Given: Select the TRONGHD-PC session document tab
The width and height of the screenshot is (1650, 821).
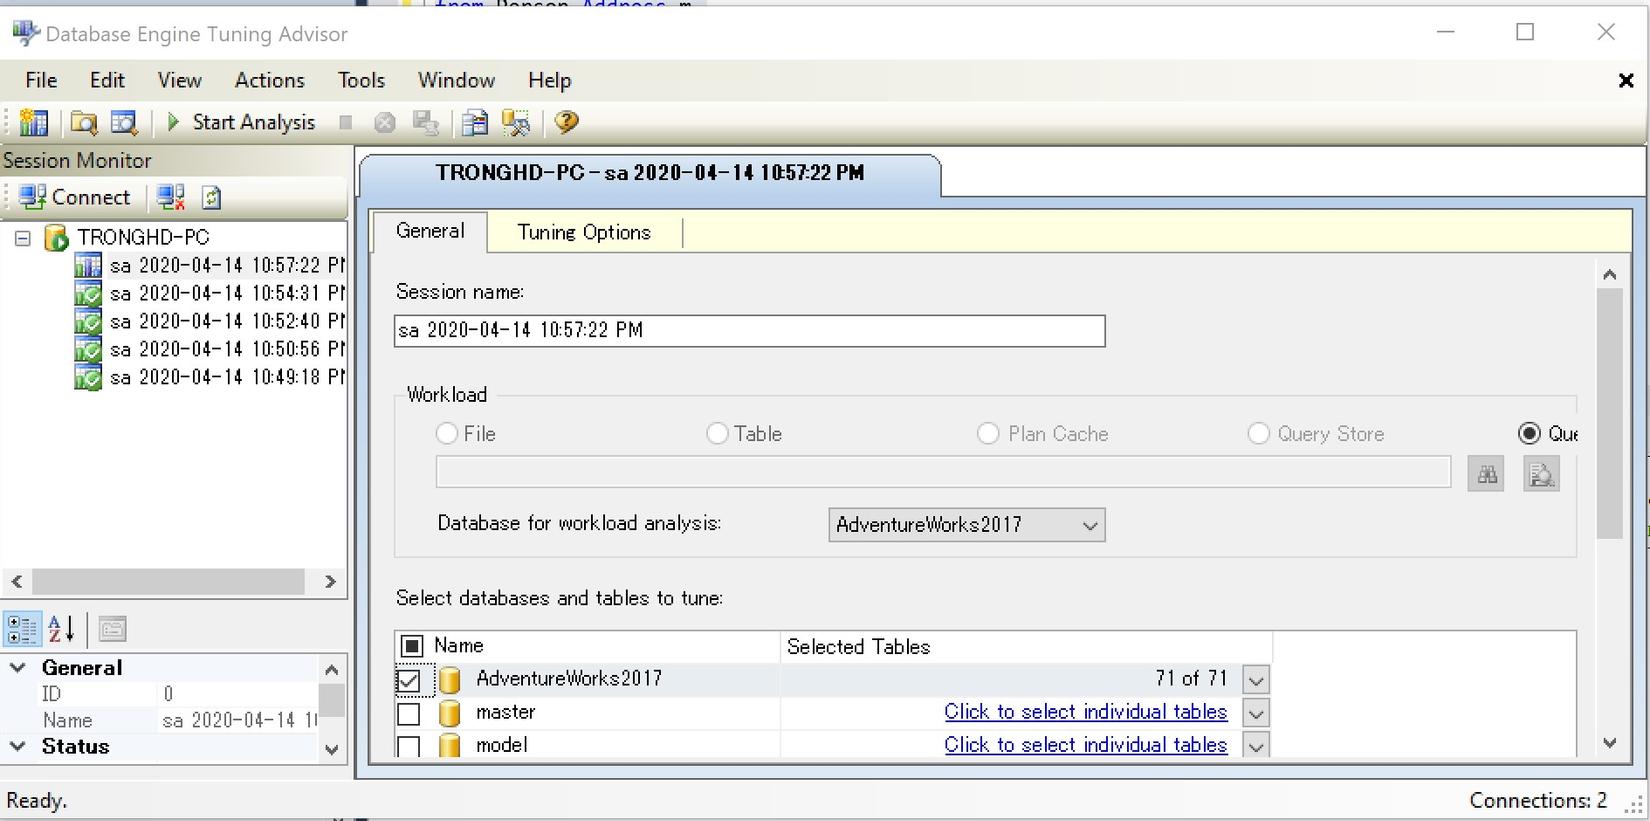Looking at the screenshot, I should (650, 173).
